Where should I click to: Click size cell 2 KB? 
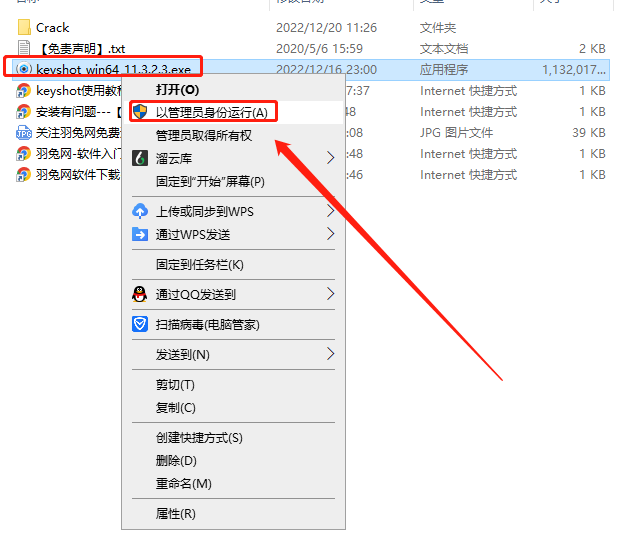click(x=592, y=49)
